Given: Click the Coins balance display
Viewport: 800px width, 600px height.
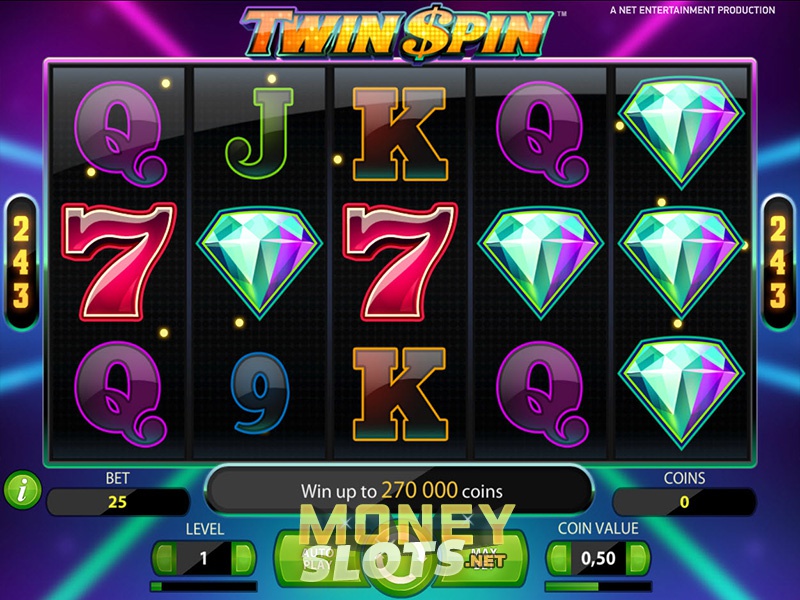Looking at the screenshot, I should point(684,502).
